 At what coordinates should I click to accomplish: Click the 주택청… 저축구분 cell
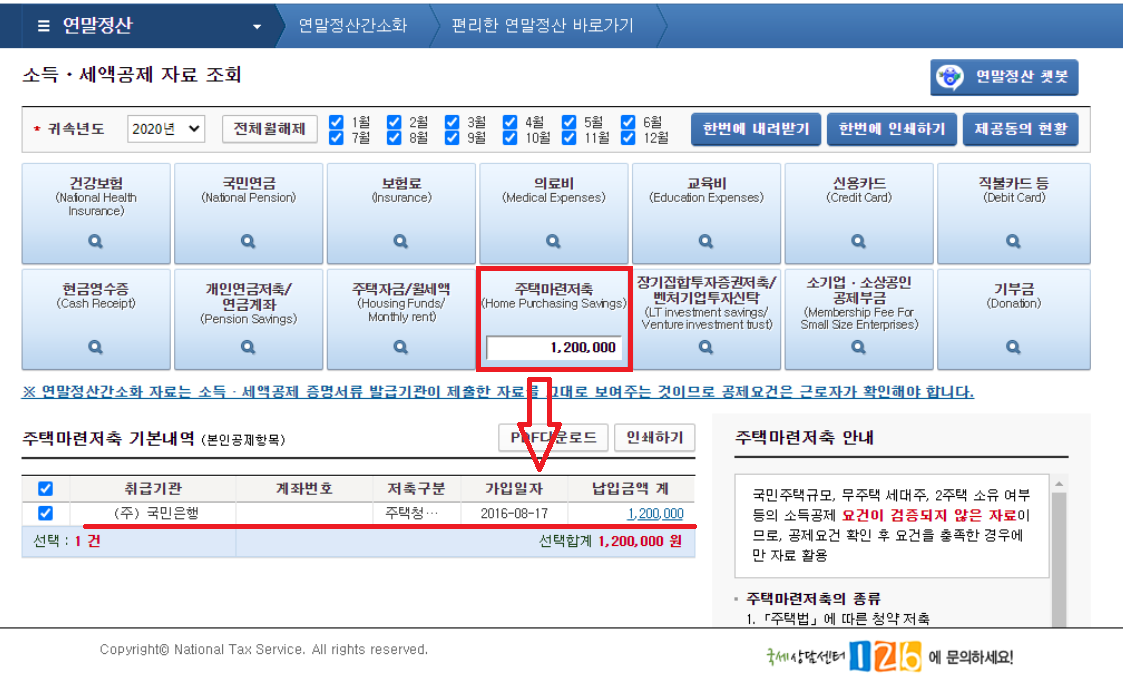417,514
